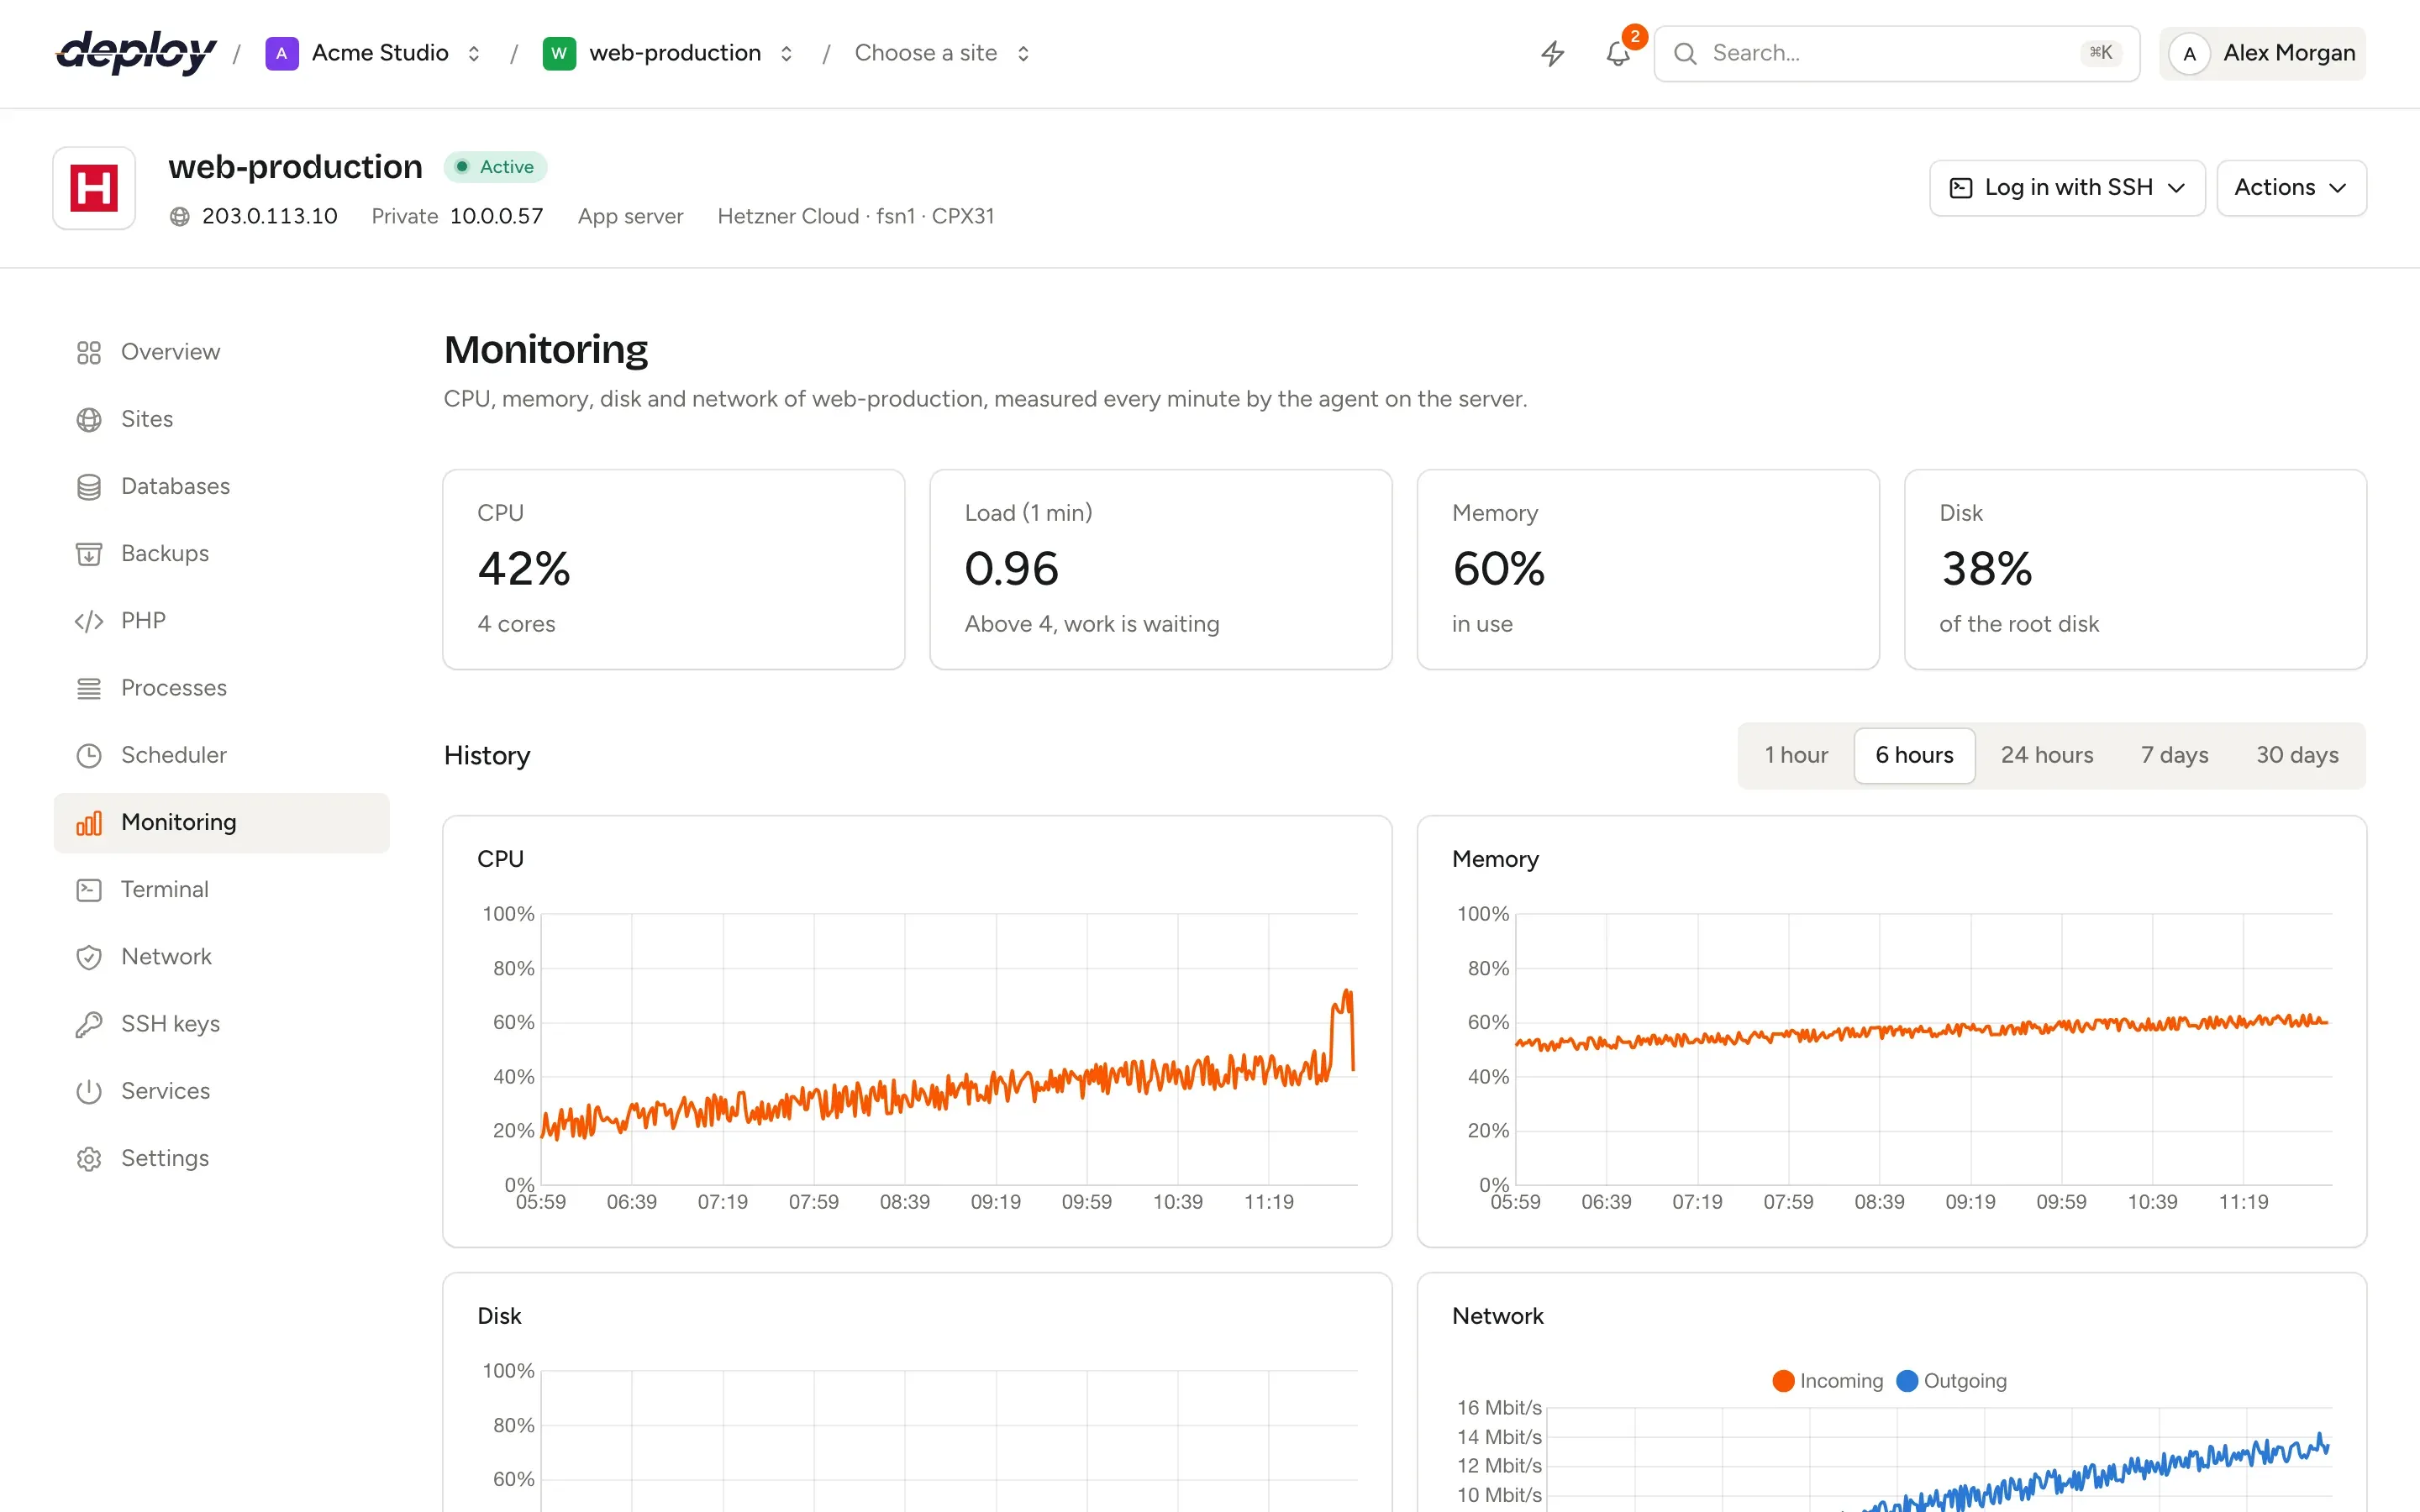Image resolution: width=2420 pixels, height=1512 pixels.
Task: Click the Hetzner server logo thumbnail
Action: point(94,188)
